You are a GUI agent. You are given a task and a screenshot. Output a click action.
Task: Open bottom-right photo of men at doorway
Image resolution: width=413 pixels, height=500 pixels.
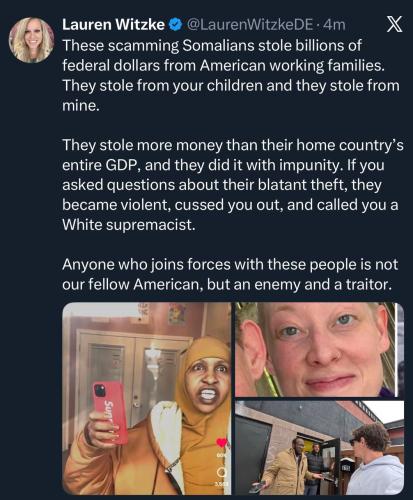tap(319, 448)
